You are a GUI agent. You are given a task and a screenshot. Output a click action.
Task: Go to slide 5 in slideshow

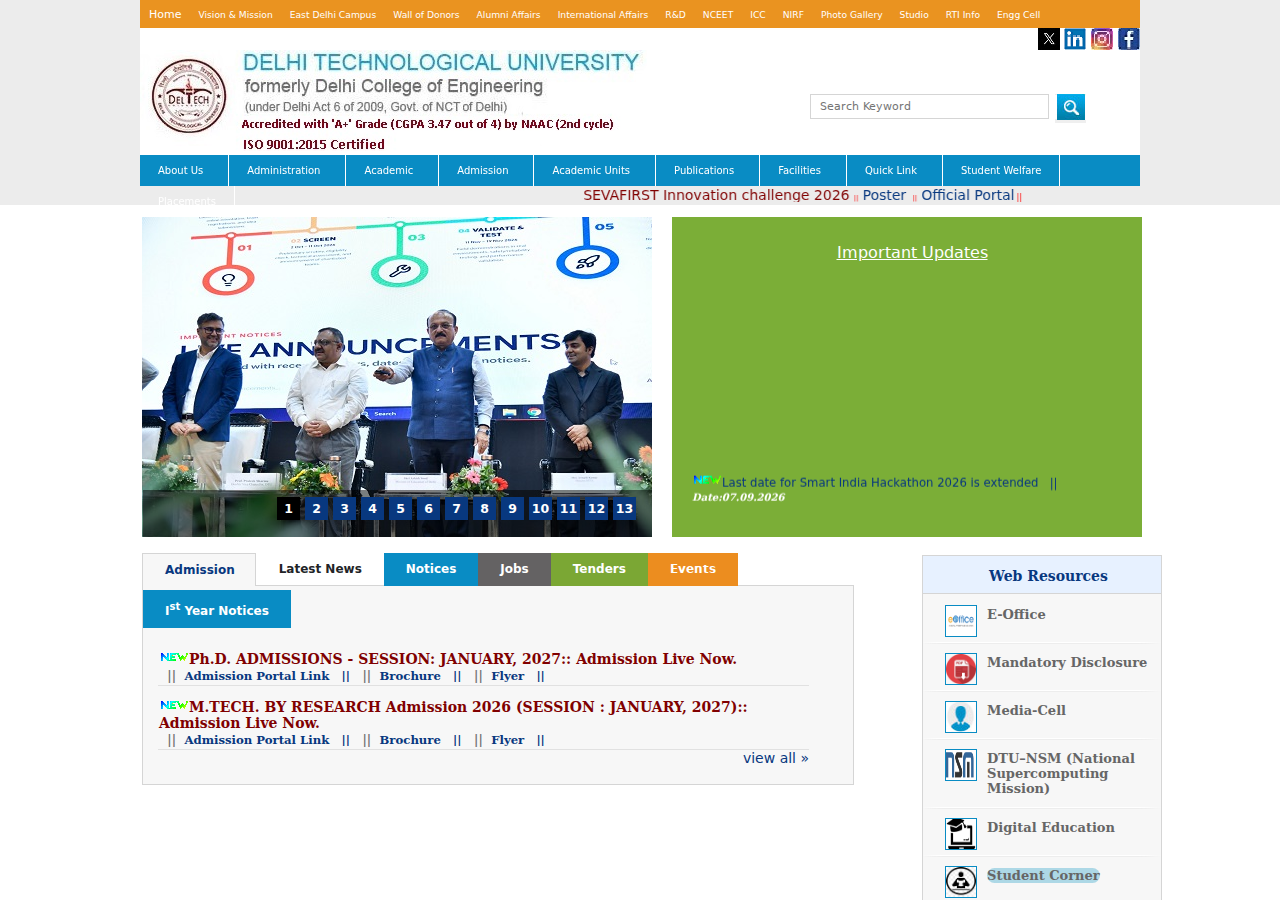[400, 509]
